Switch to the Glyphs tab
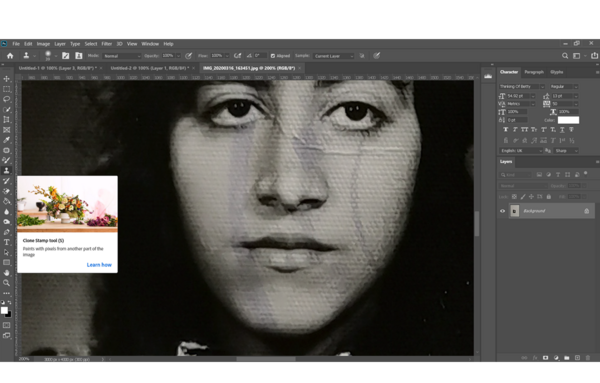Image resolution: width=600 pixels, height=383 pixels. tap(557, 72)
